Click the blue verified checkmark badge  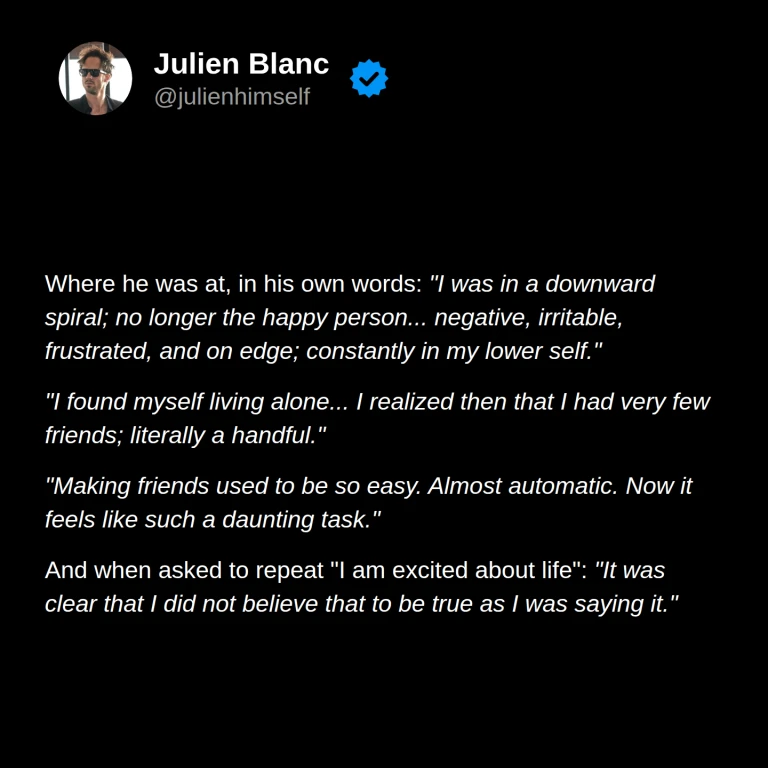[369, 78]
